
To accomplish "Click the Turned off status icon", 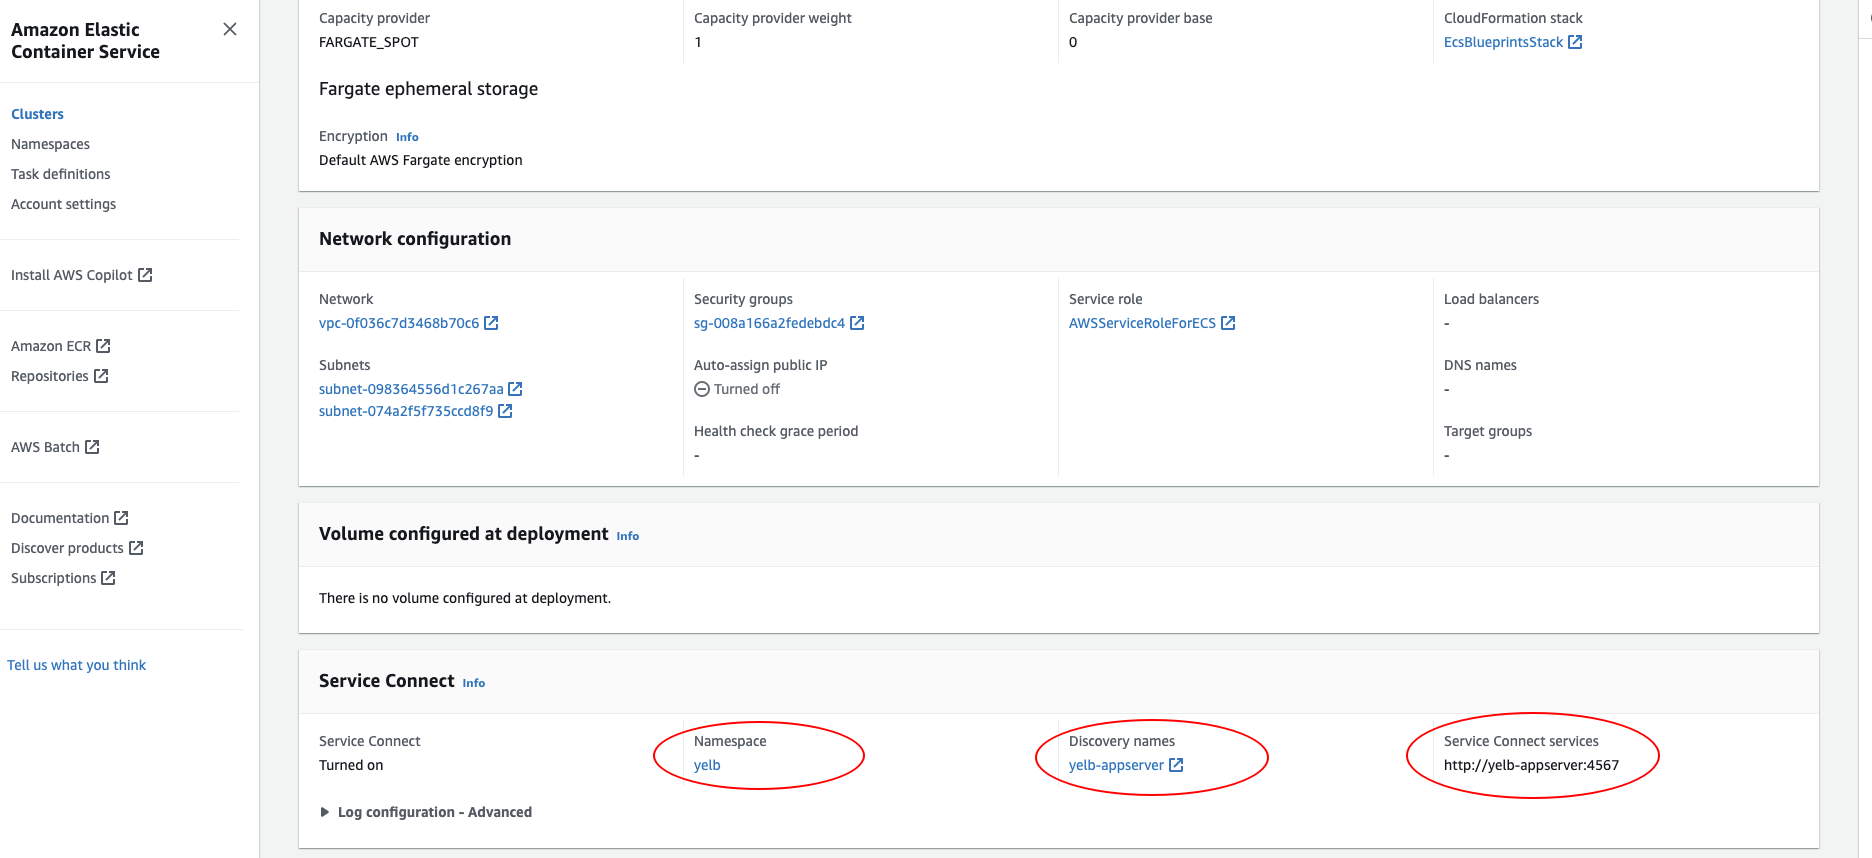I will click(x=702, y=389).
